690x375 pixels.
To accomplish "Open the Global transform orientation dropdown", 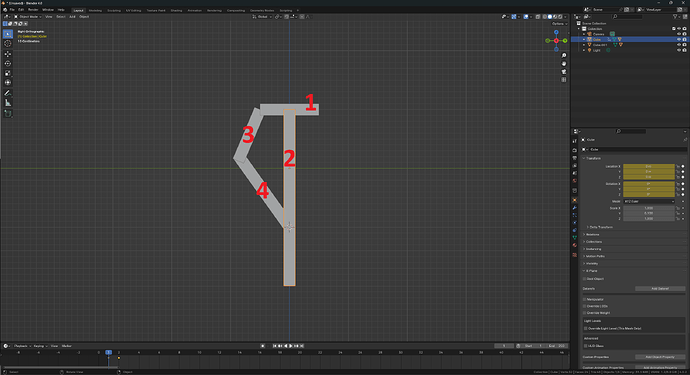I will pos(262,17).
